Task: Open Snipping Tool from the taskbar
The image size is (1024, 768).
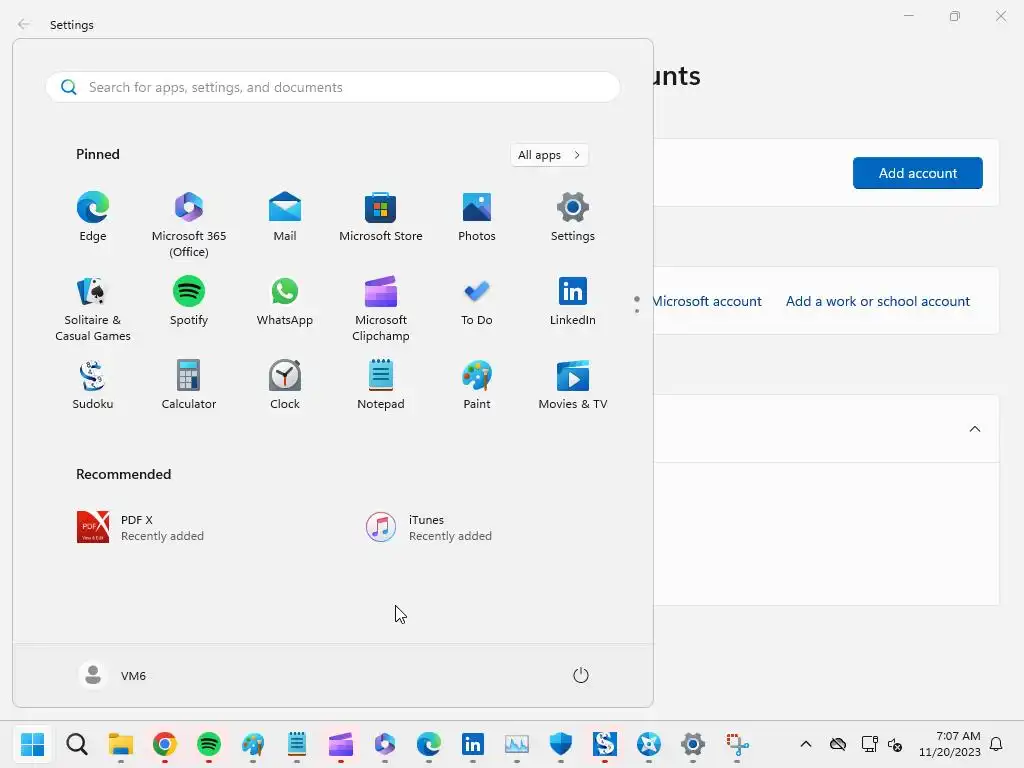Action: (737, 744)
